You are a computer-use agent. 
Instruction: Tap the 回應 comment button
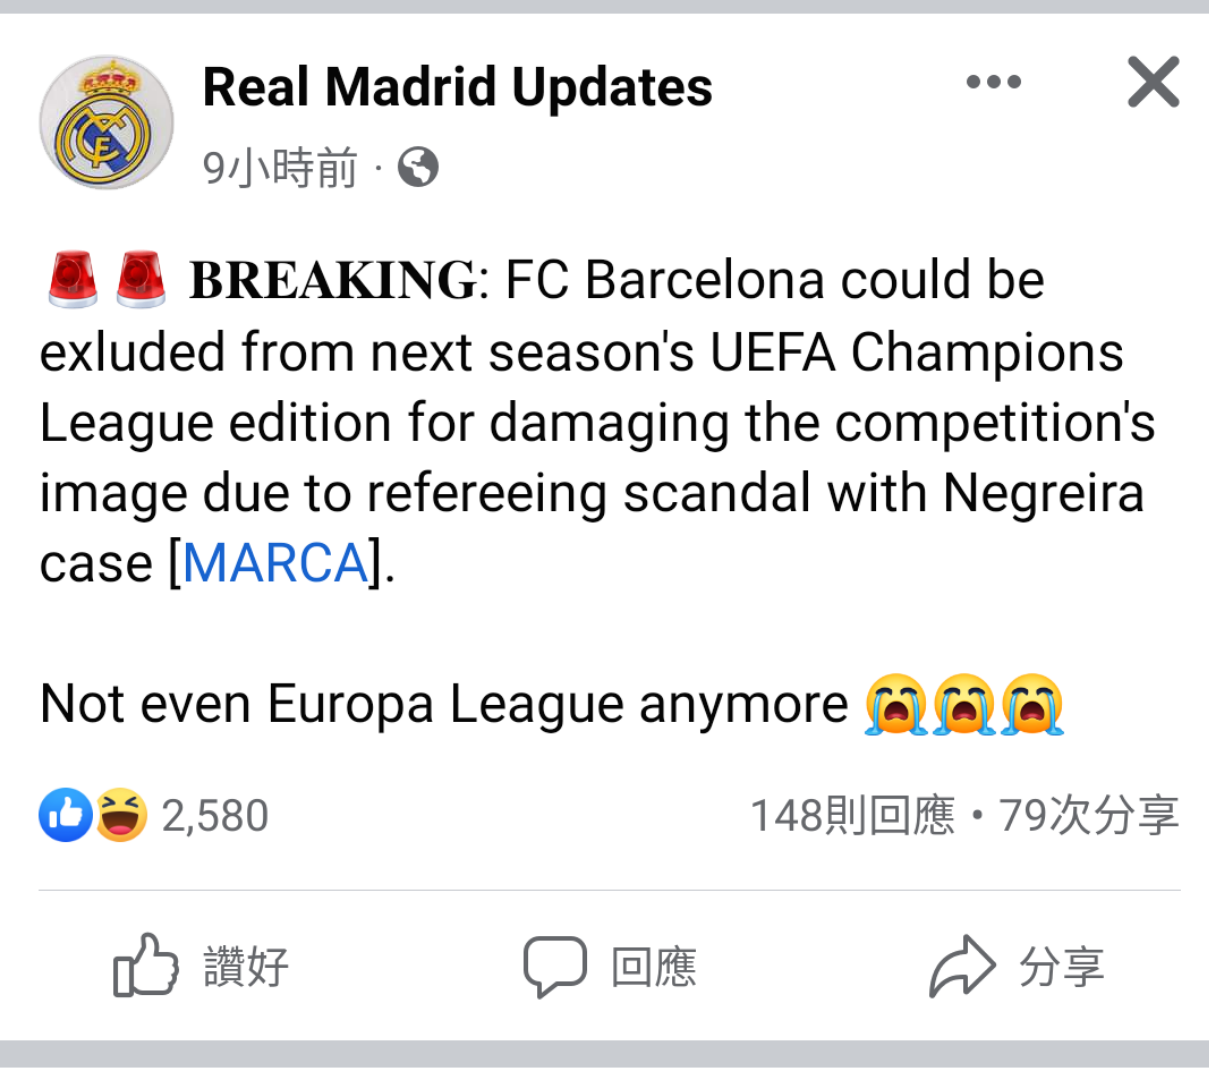[610, 967]
